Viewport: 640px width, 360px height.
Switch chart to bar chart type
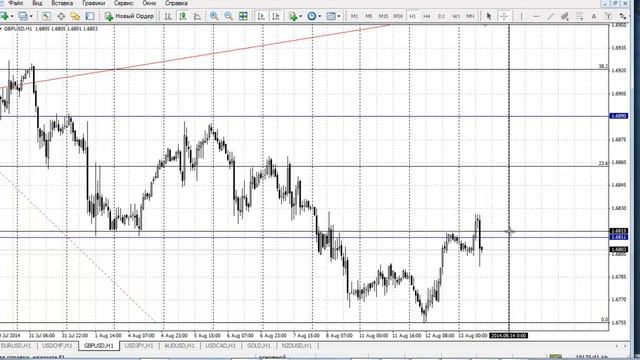pyautogui.click(x=168, y=16)
